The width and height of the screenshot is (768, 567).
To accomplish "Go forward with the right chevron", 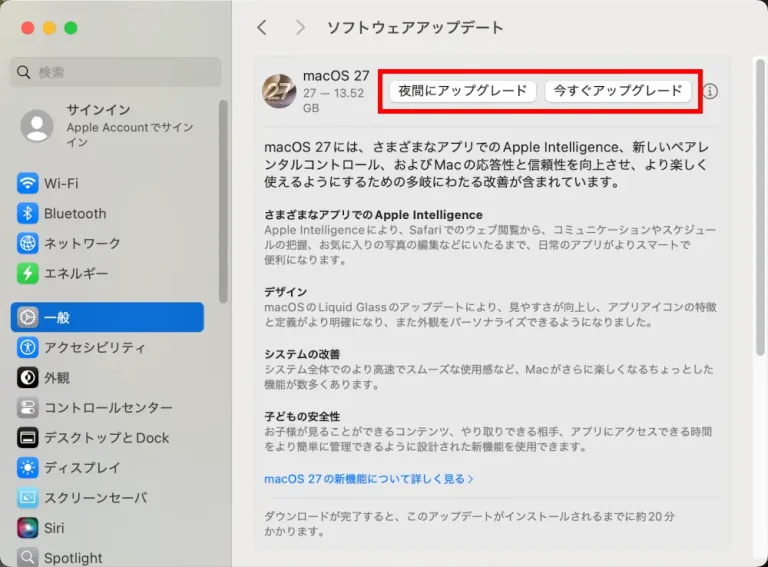I will [x=300, y=27].
